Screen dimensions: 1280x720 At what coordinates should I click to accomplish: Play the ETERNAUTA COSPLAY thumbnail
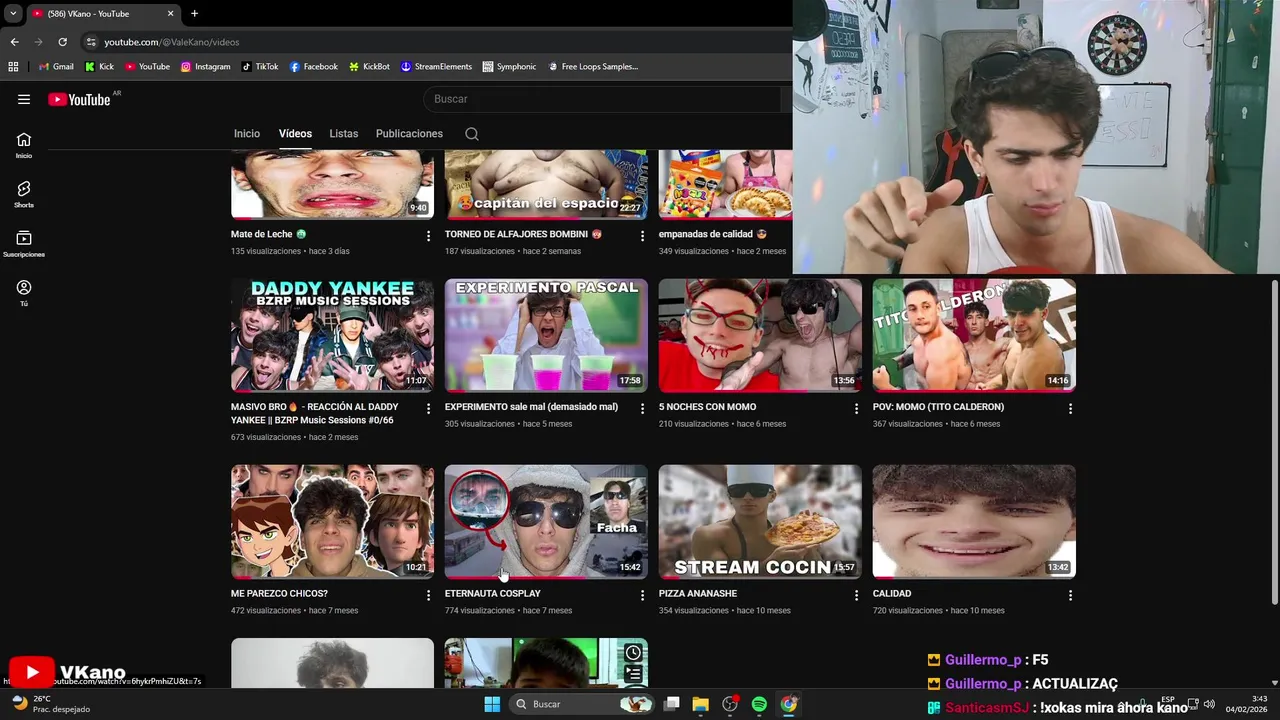(546, 521)
